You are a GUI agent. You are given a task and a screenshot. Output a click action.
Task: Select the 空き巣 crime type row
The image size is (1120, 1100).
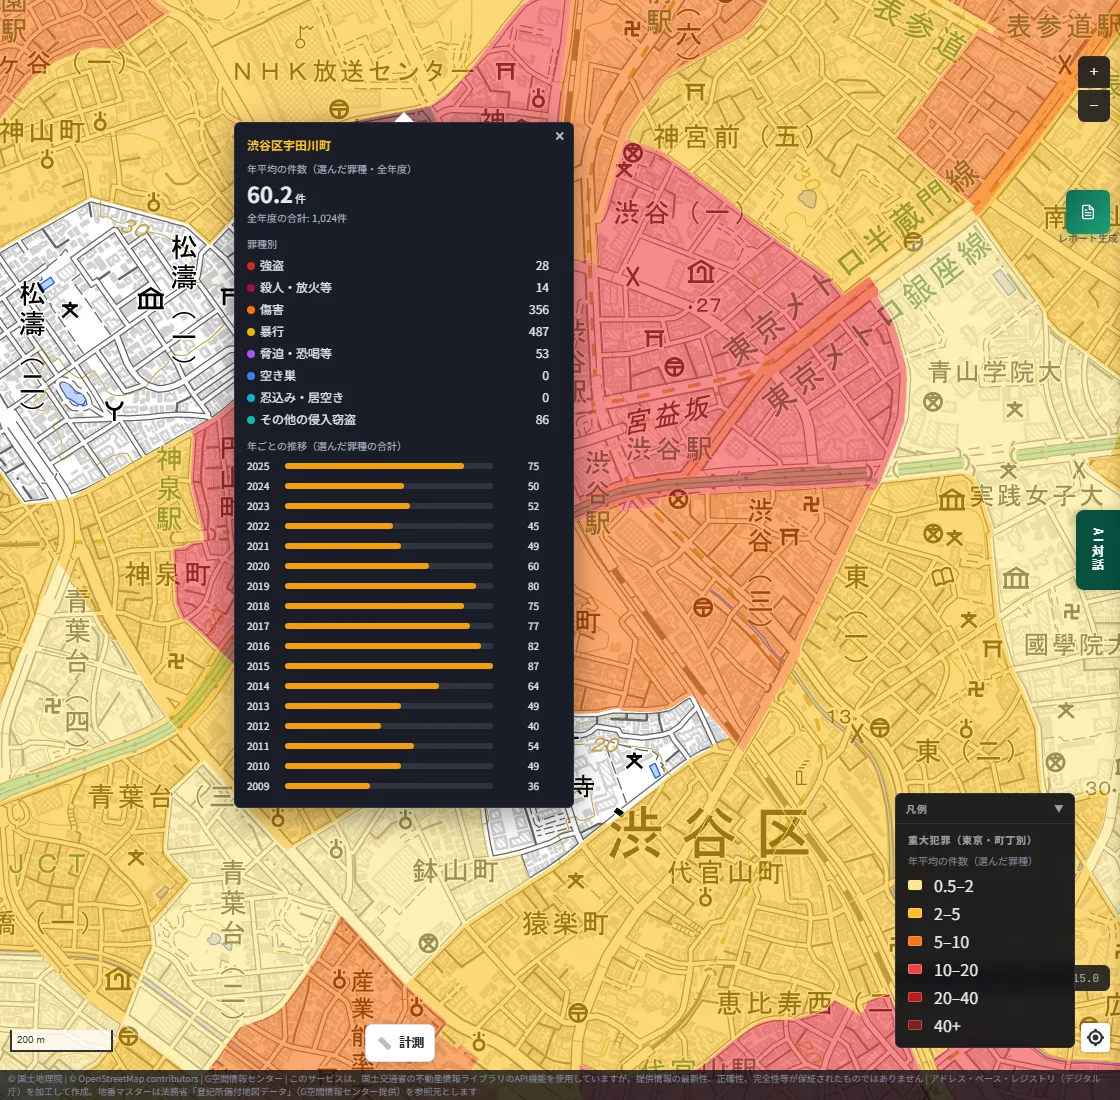(x=398, y=376)
